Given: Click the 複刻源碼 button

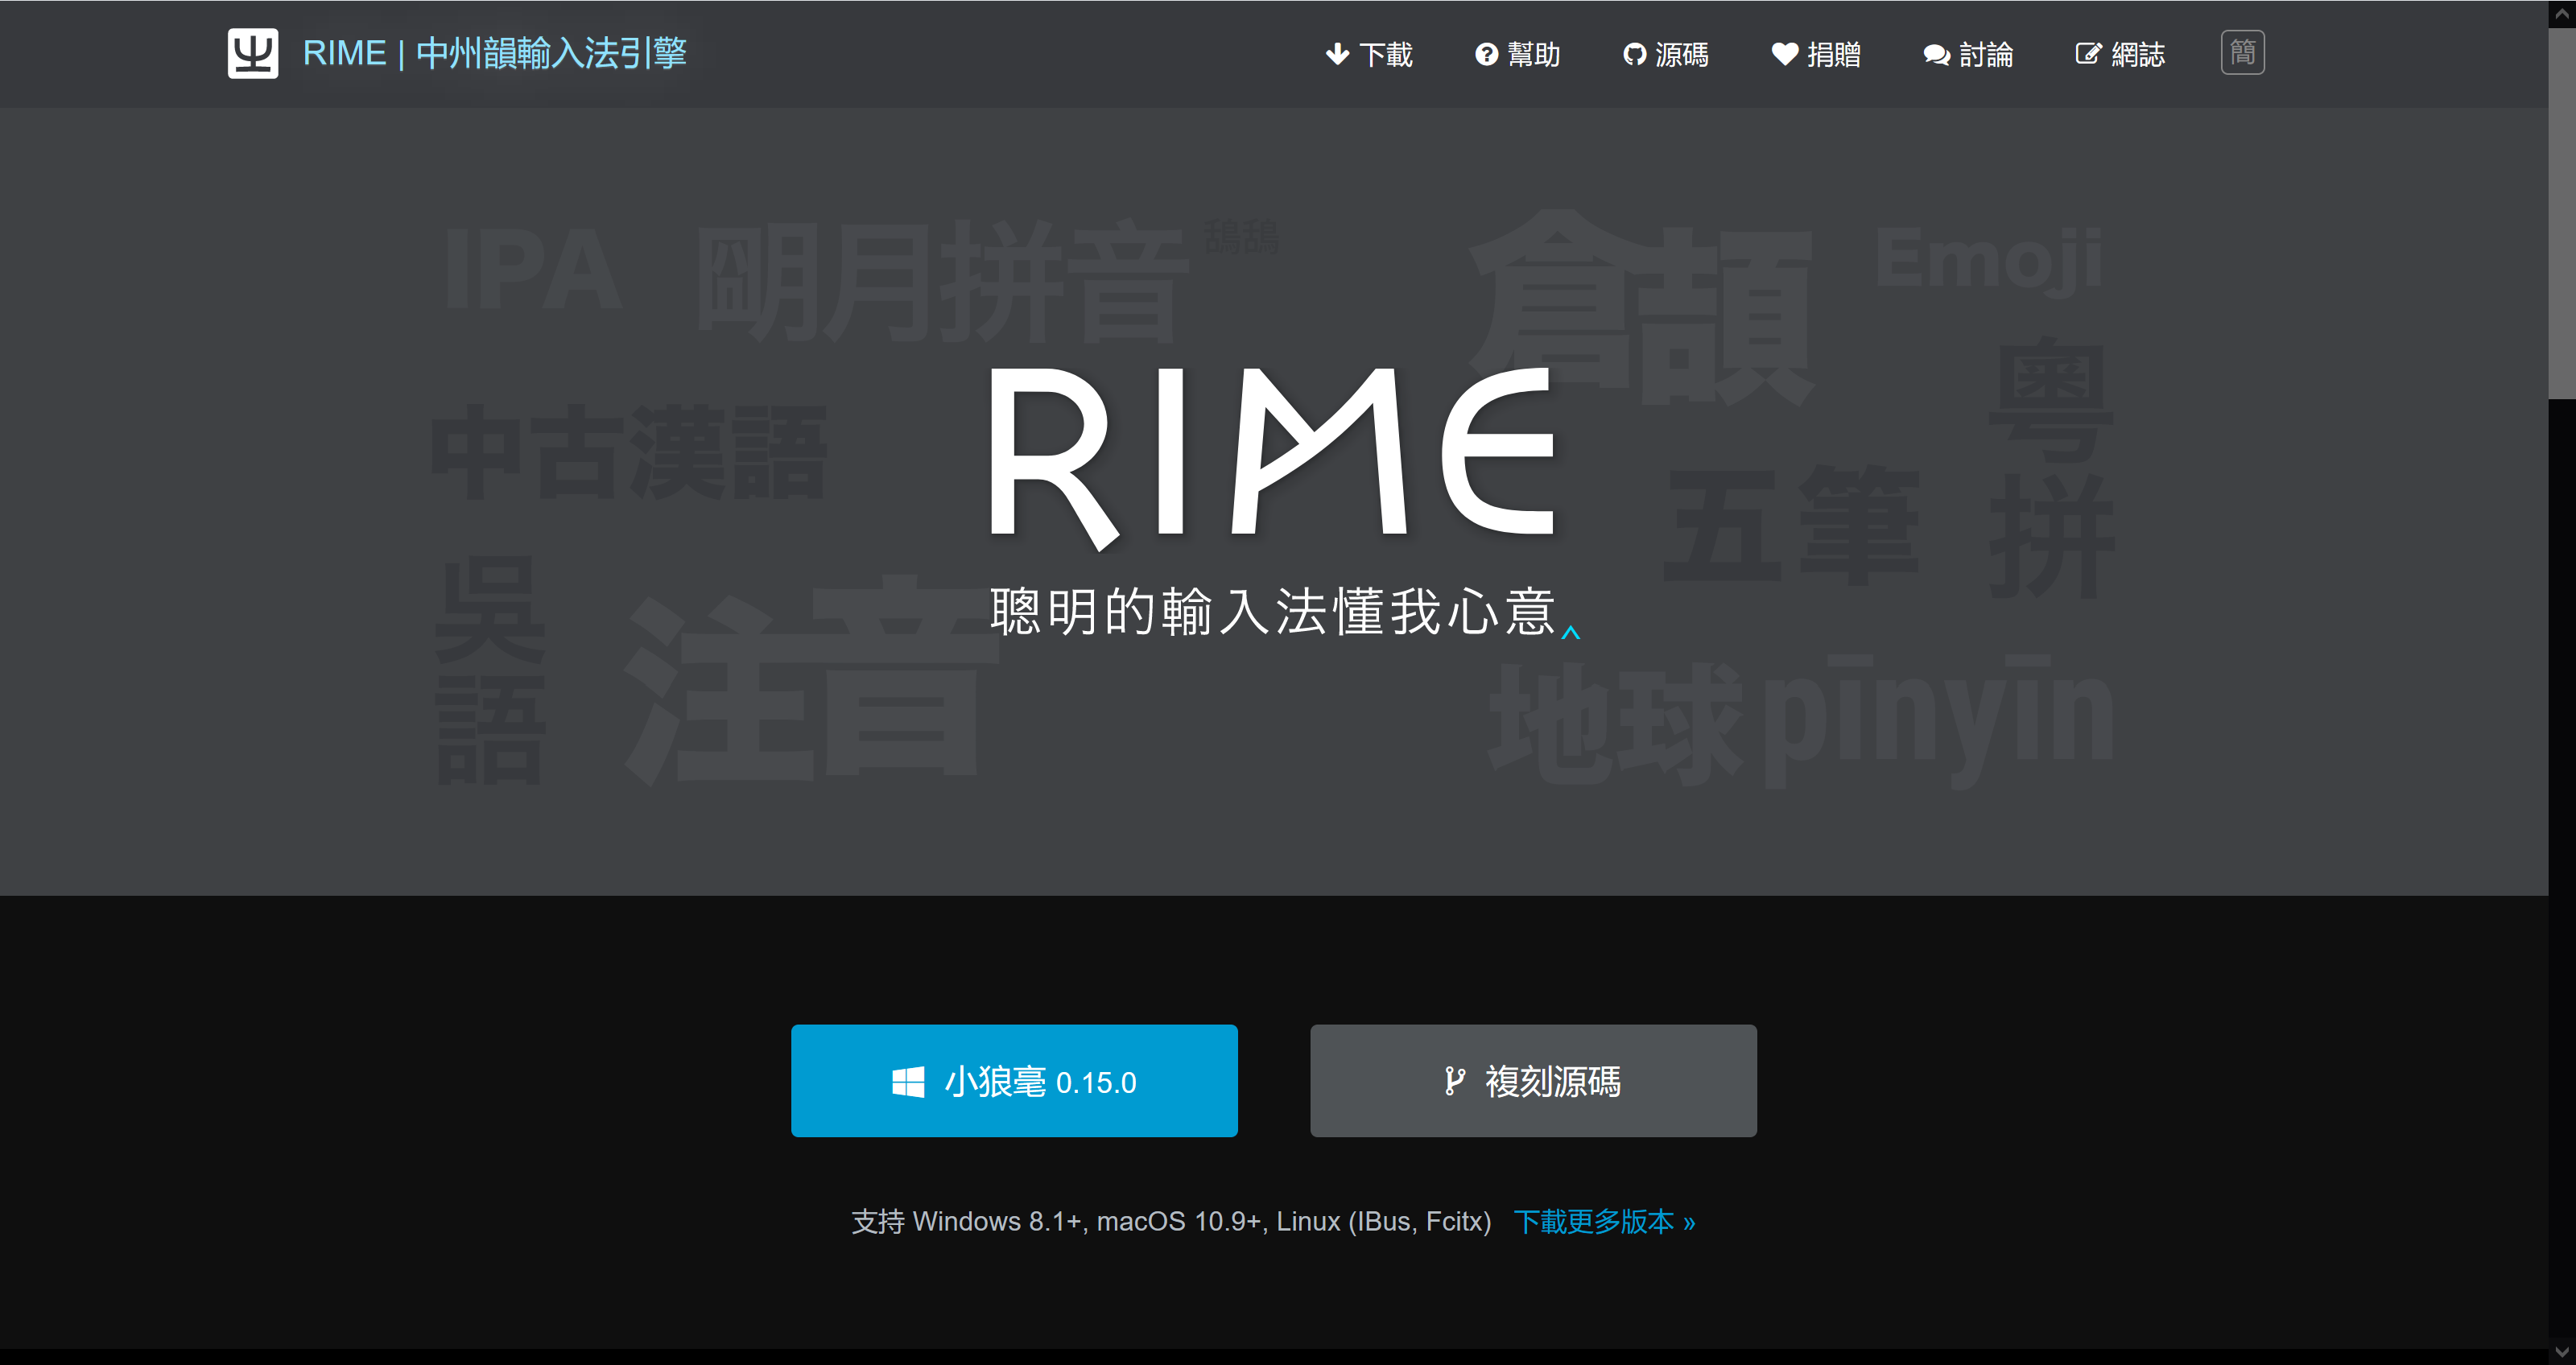Looking at the screenshot, I should click(x=1533, y=1080).
